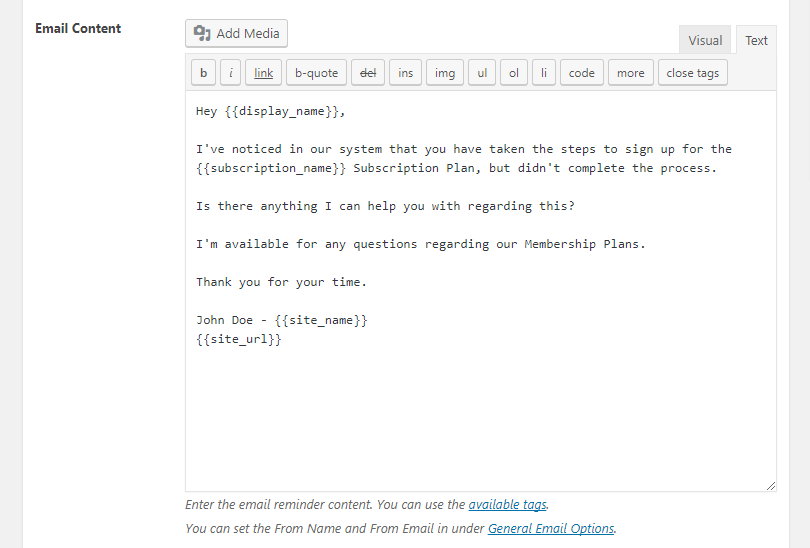Click the italic 'i' quicktag button
This screenshot has width=810, height=548.
point(231,73)
